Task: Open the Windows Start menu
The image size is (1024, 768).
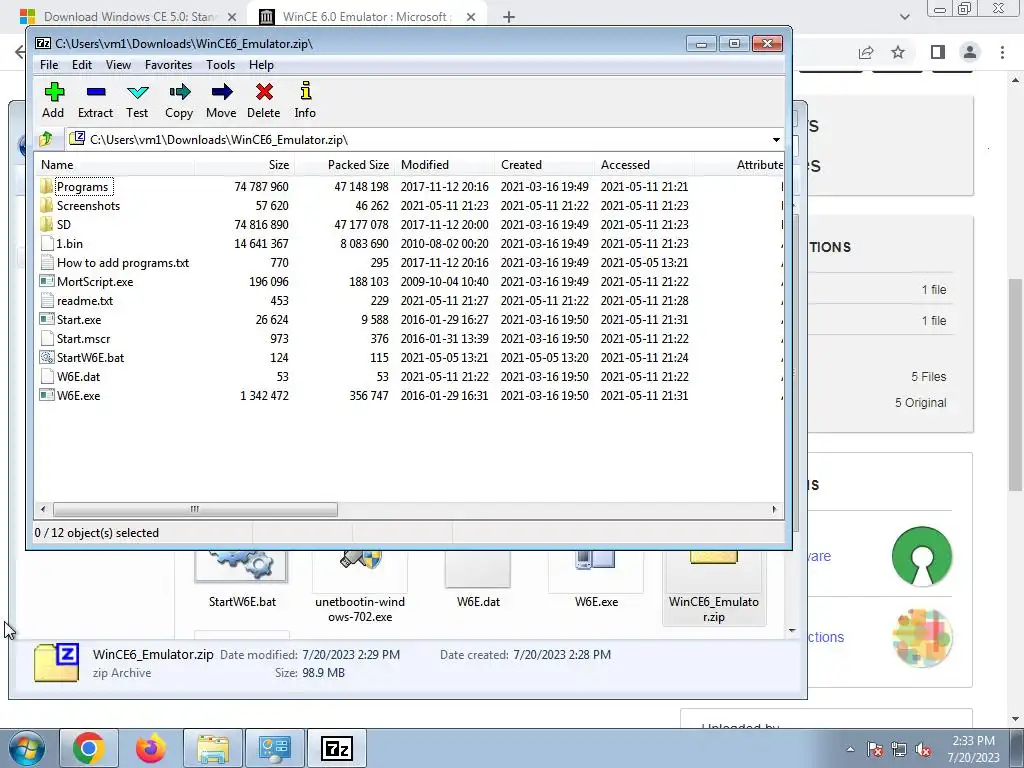Action: 27,748
